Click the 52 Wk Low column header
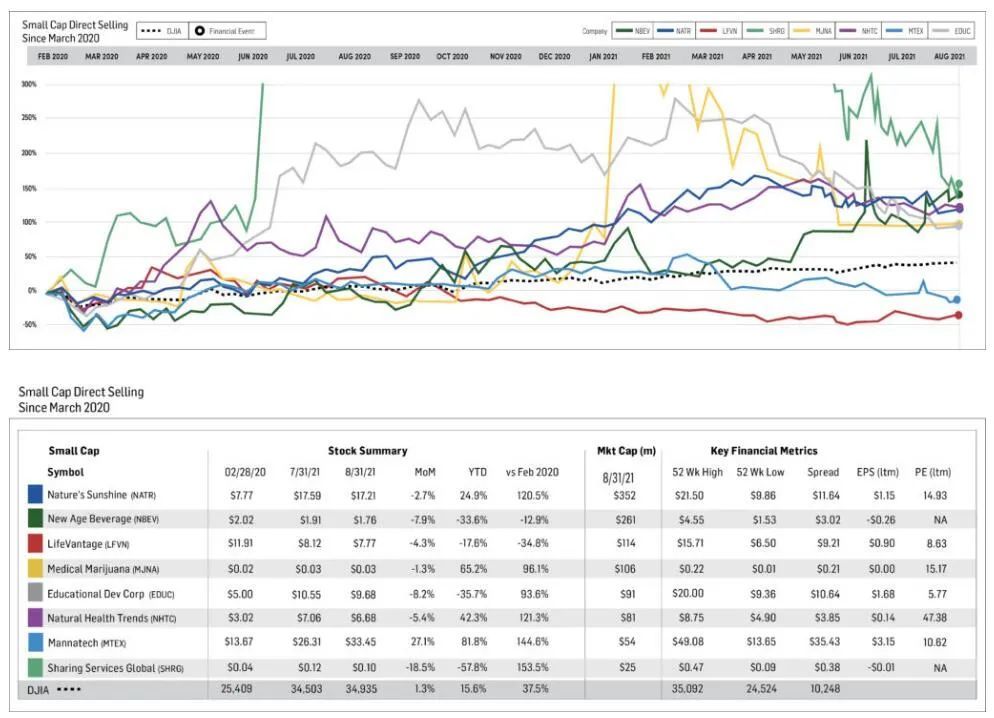This screenshot has width=994, height=718. point(761,472)
